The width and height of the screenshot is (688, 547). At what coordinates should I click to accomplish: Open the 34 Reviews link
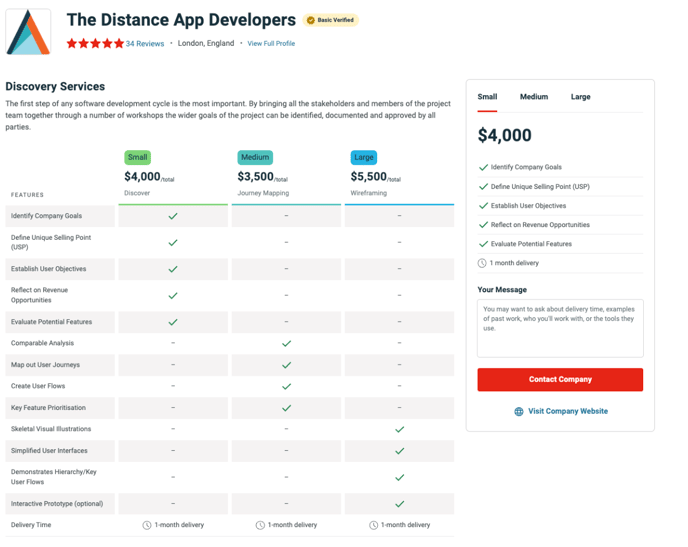coord(145,44)
